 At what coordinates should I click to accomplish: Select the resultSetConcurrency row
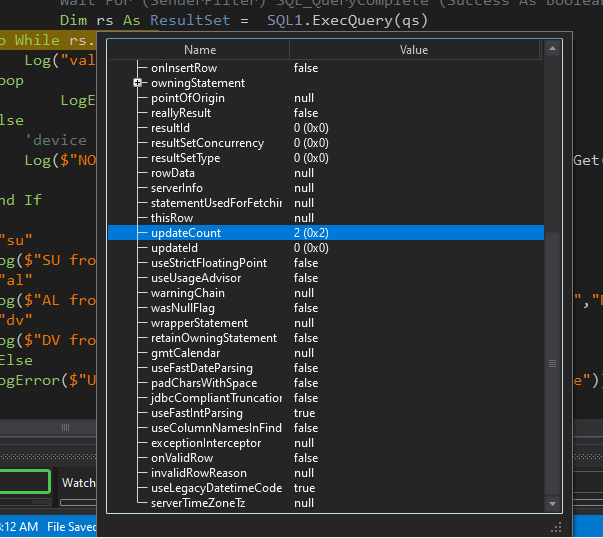pyautogui.click(x=326, y=143)
